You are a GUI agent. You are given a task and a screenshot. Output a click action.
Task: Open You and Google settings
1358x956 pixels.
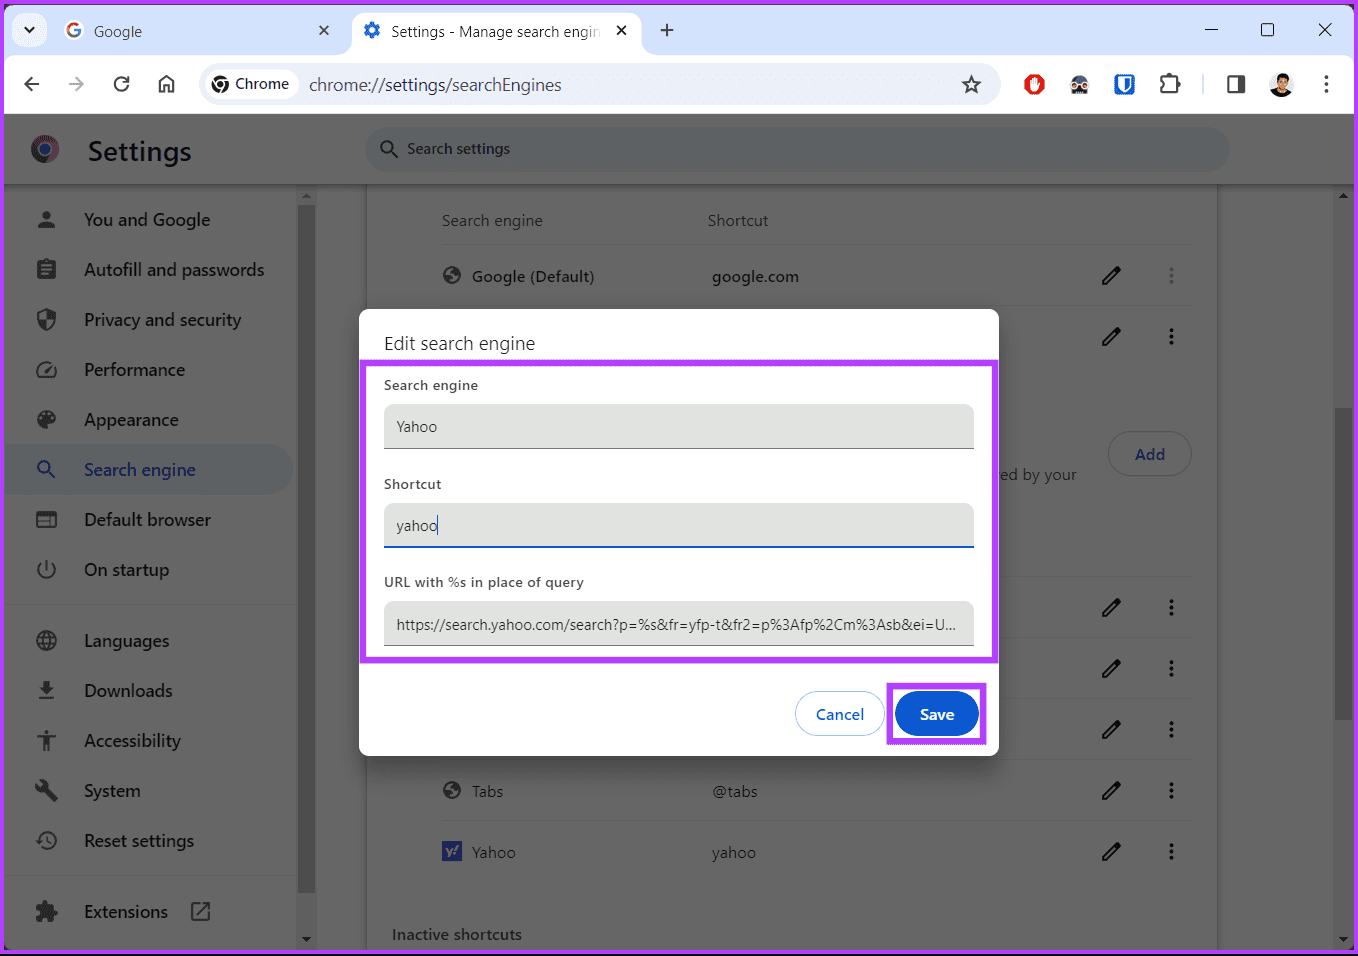tap(147, 220)
